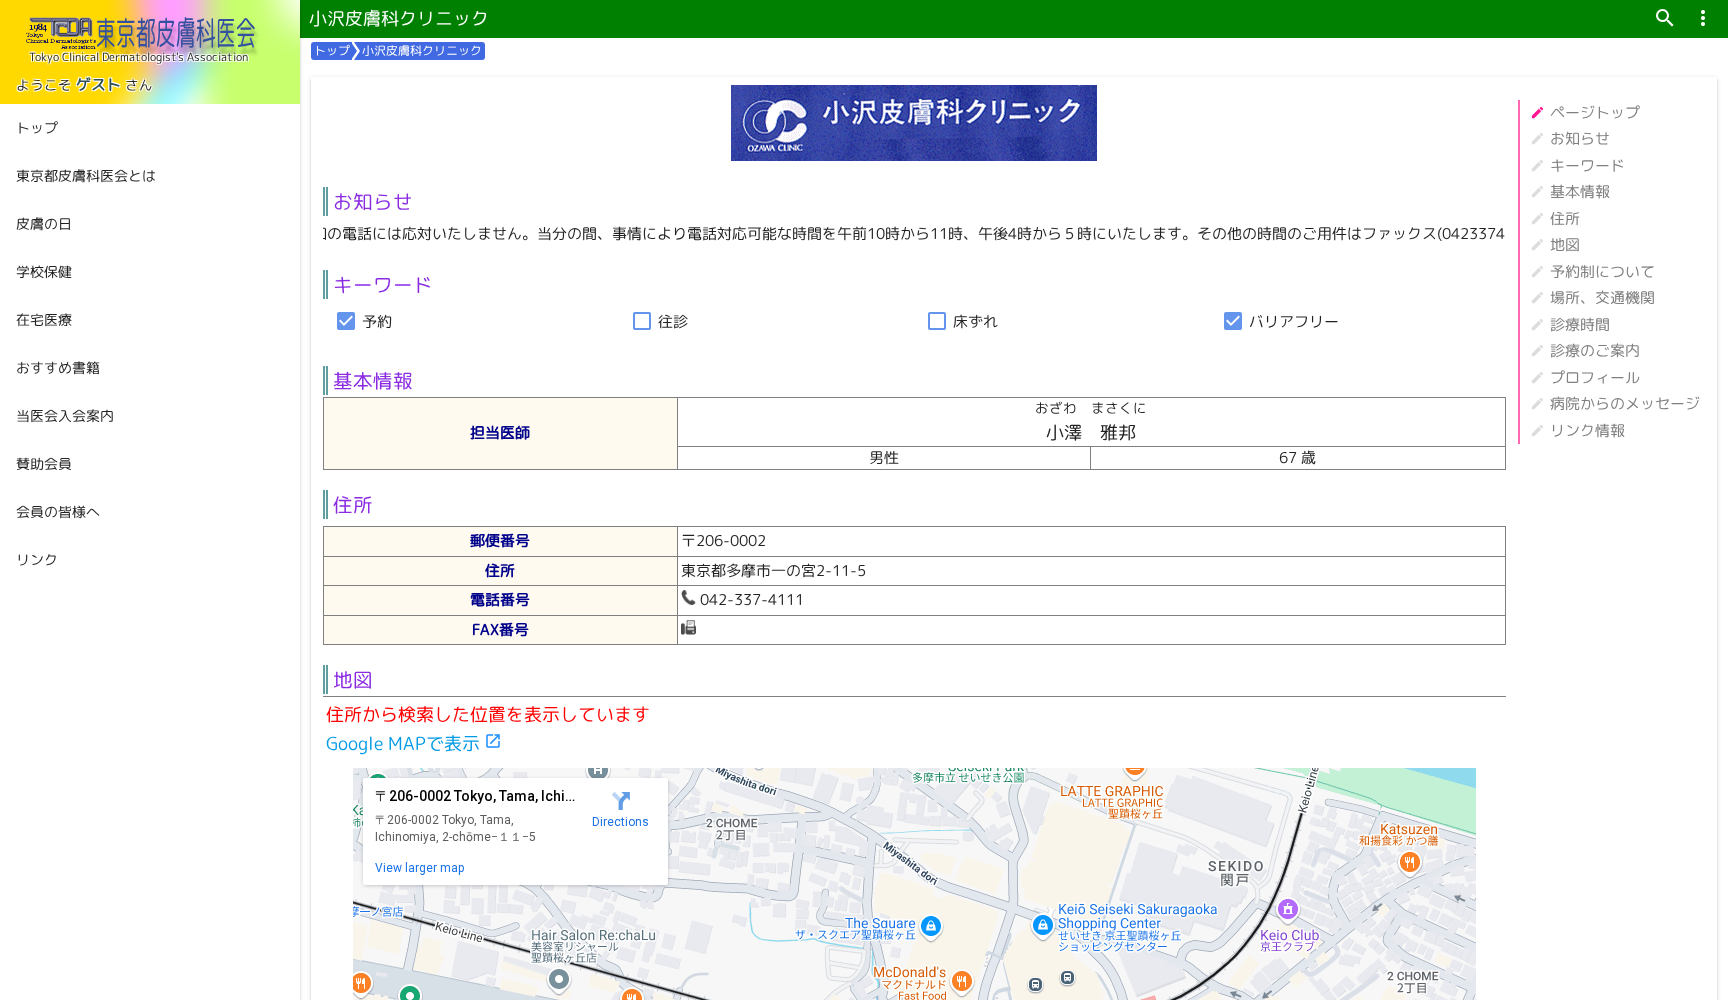Viewport: 1728px width, 1000px height.
Task: Click the pencil icon beside 地図 anchor
Action: tap(1537, 245)
